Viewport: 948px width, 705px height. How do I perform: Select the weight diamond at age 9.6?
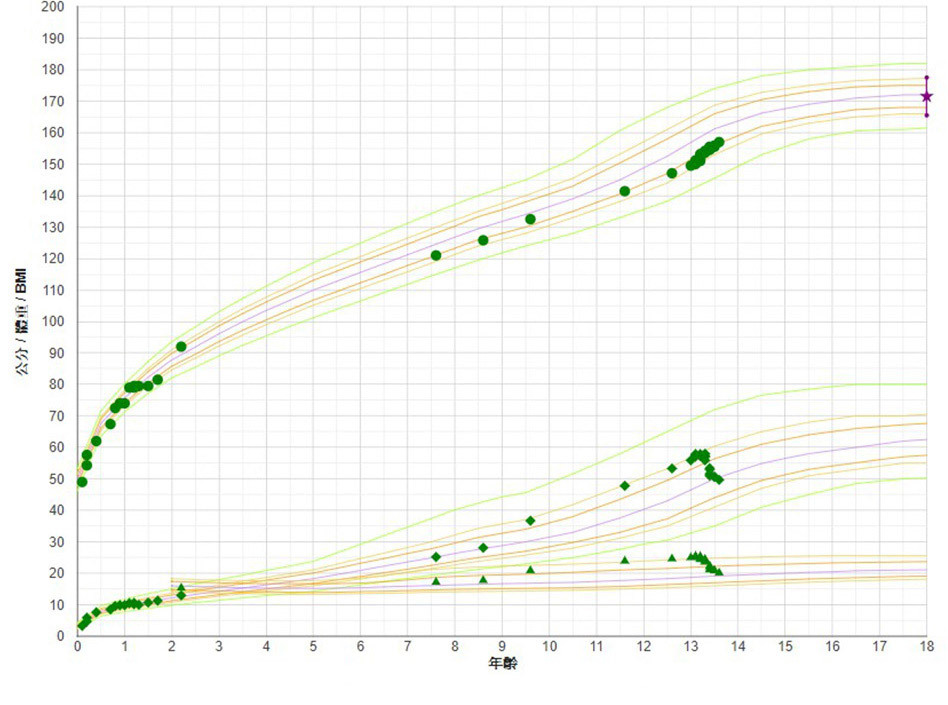point(530,521)
